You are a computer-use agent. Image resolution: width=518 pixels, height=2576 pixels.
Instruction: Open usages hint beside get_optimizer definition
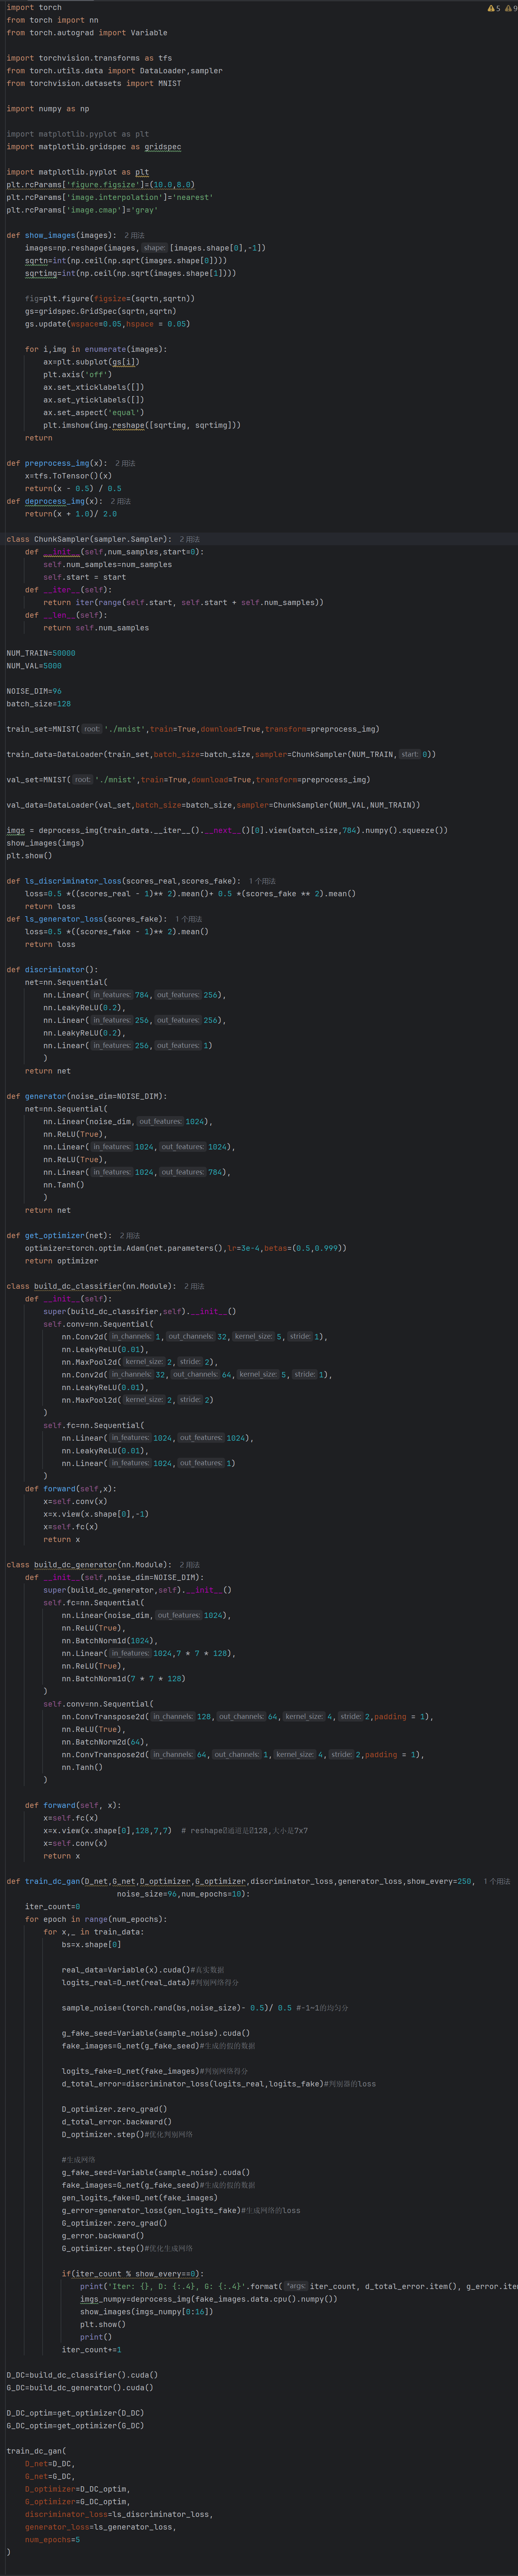pos(130,1235)
